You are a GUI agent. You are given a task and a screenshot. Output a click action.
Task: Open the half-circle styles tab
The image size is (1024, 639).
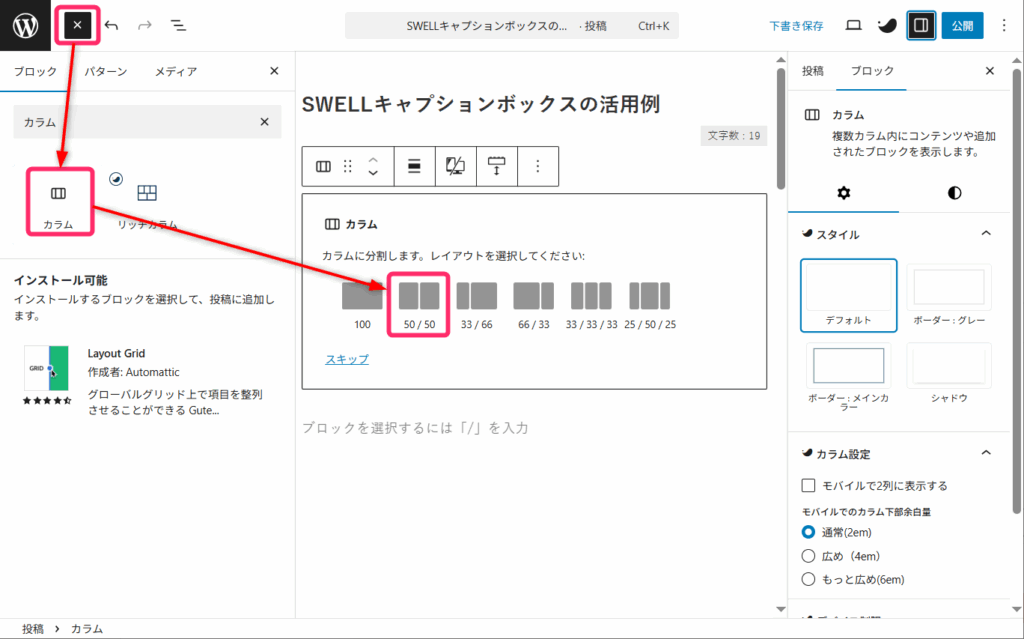coord(954,193)
